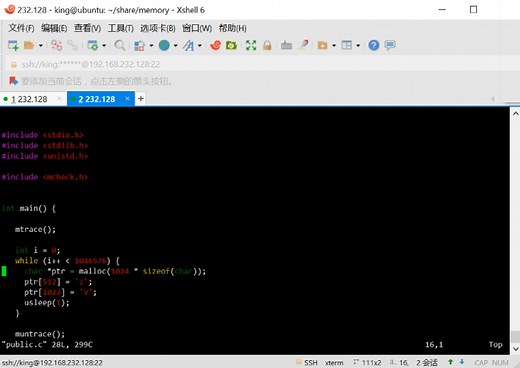Viewport: 520px width, 368px height.
Task: Click the address bar padlock icon
Action: point(14,65)
